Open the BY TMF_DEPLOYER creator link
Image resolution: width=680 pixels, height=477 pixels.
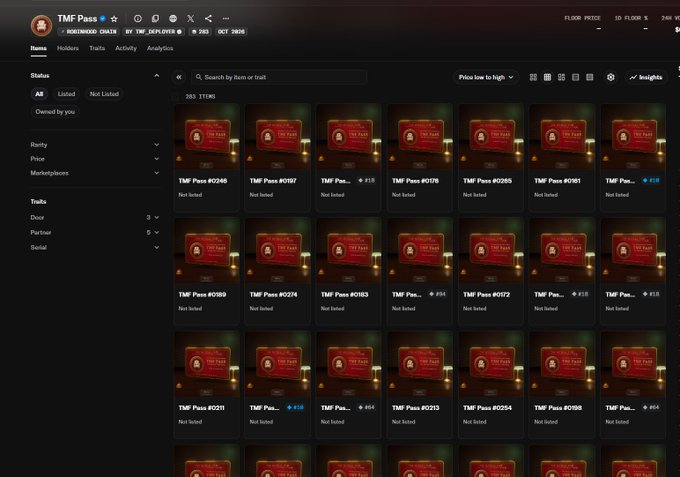154,32
